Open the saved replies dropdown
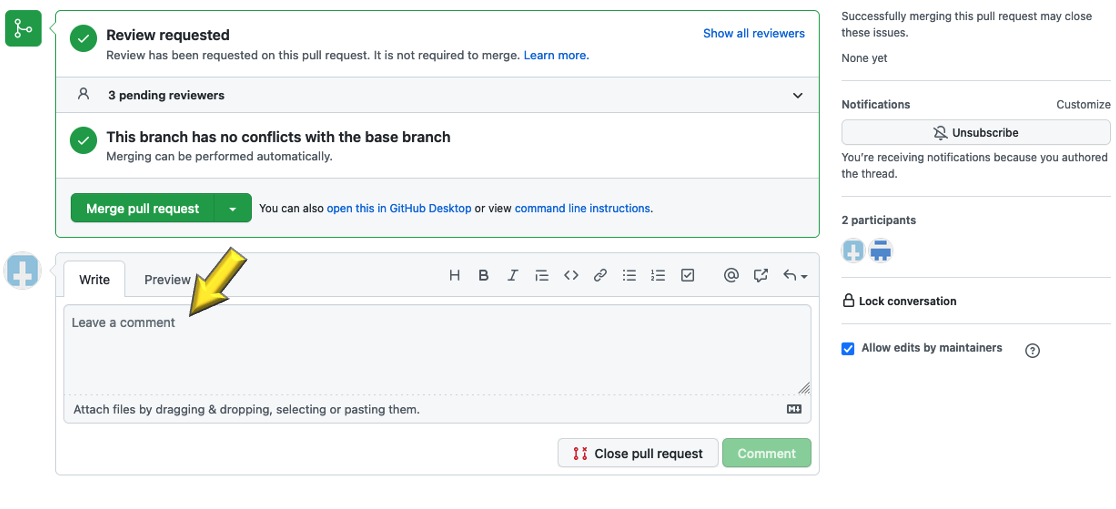The width and height of the screenshot is (1116, 509). 795,276
